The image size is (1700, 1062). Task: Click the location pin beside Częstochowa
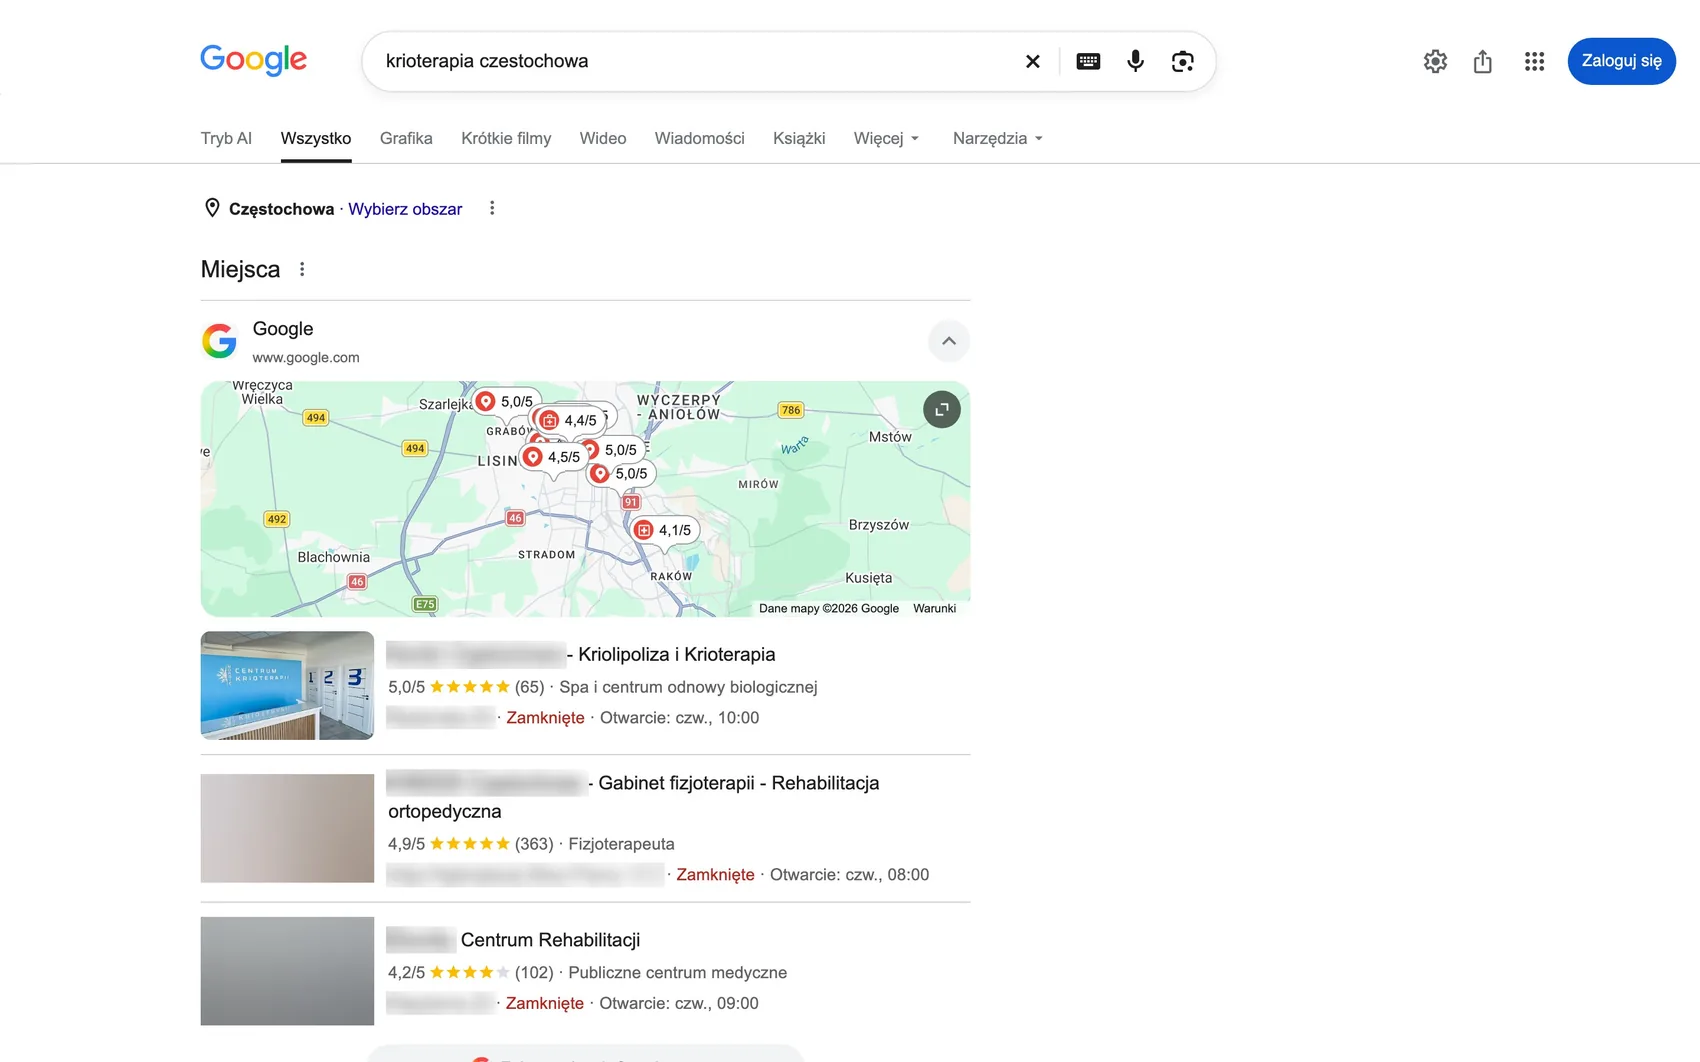tap(212, 208)
